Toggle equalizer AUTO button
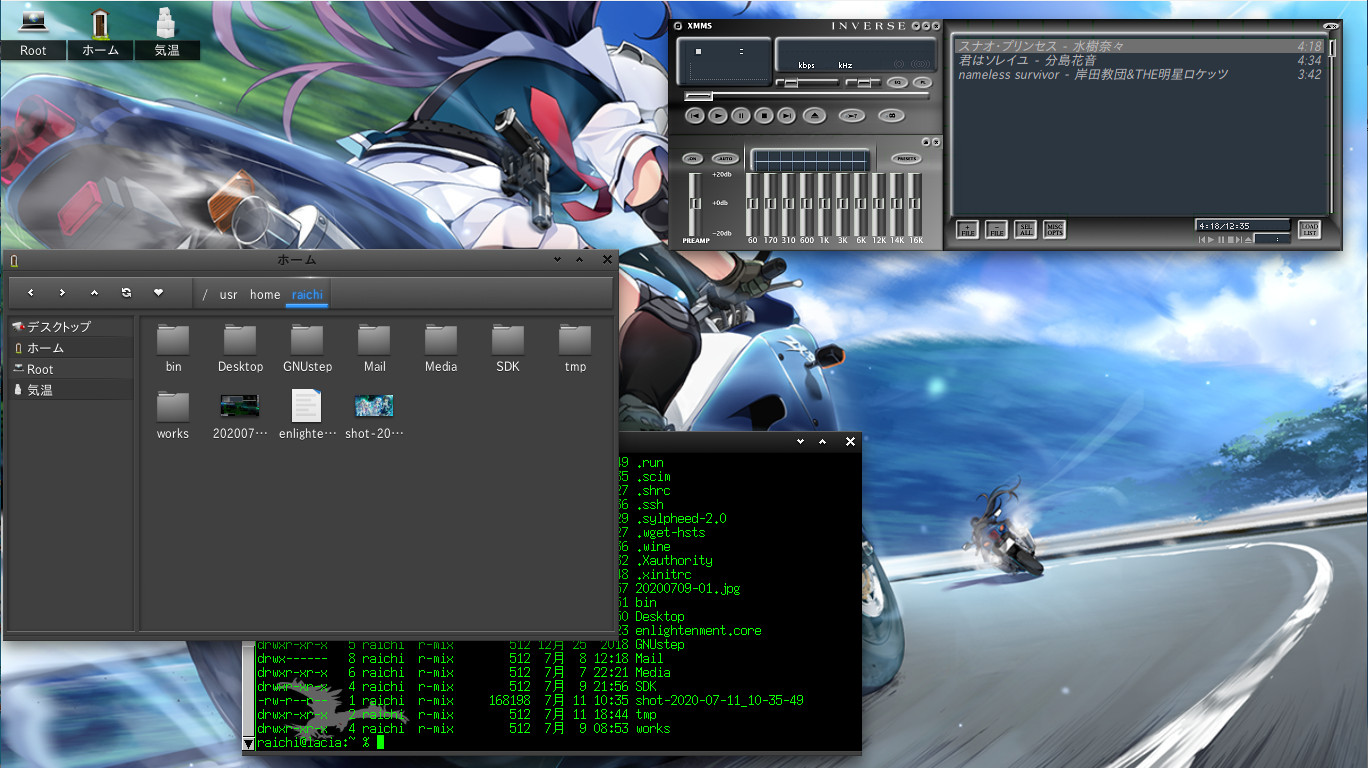Image resolution: width=1368 pixels, height=768 pixels. tap(725, 158)
